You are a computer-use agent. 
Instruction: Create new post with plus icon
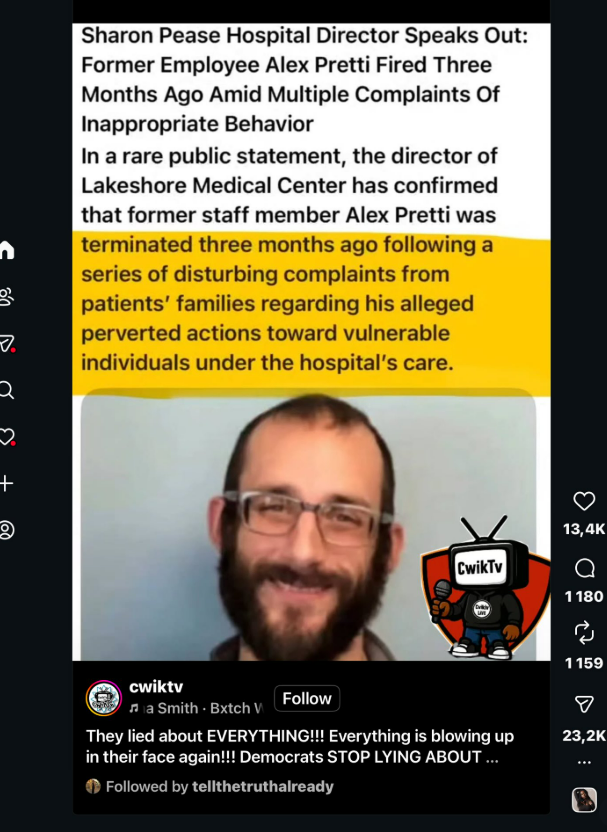6,483
